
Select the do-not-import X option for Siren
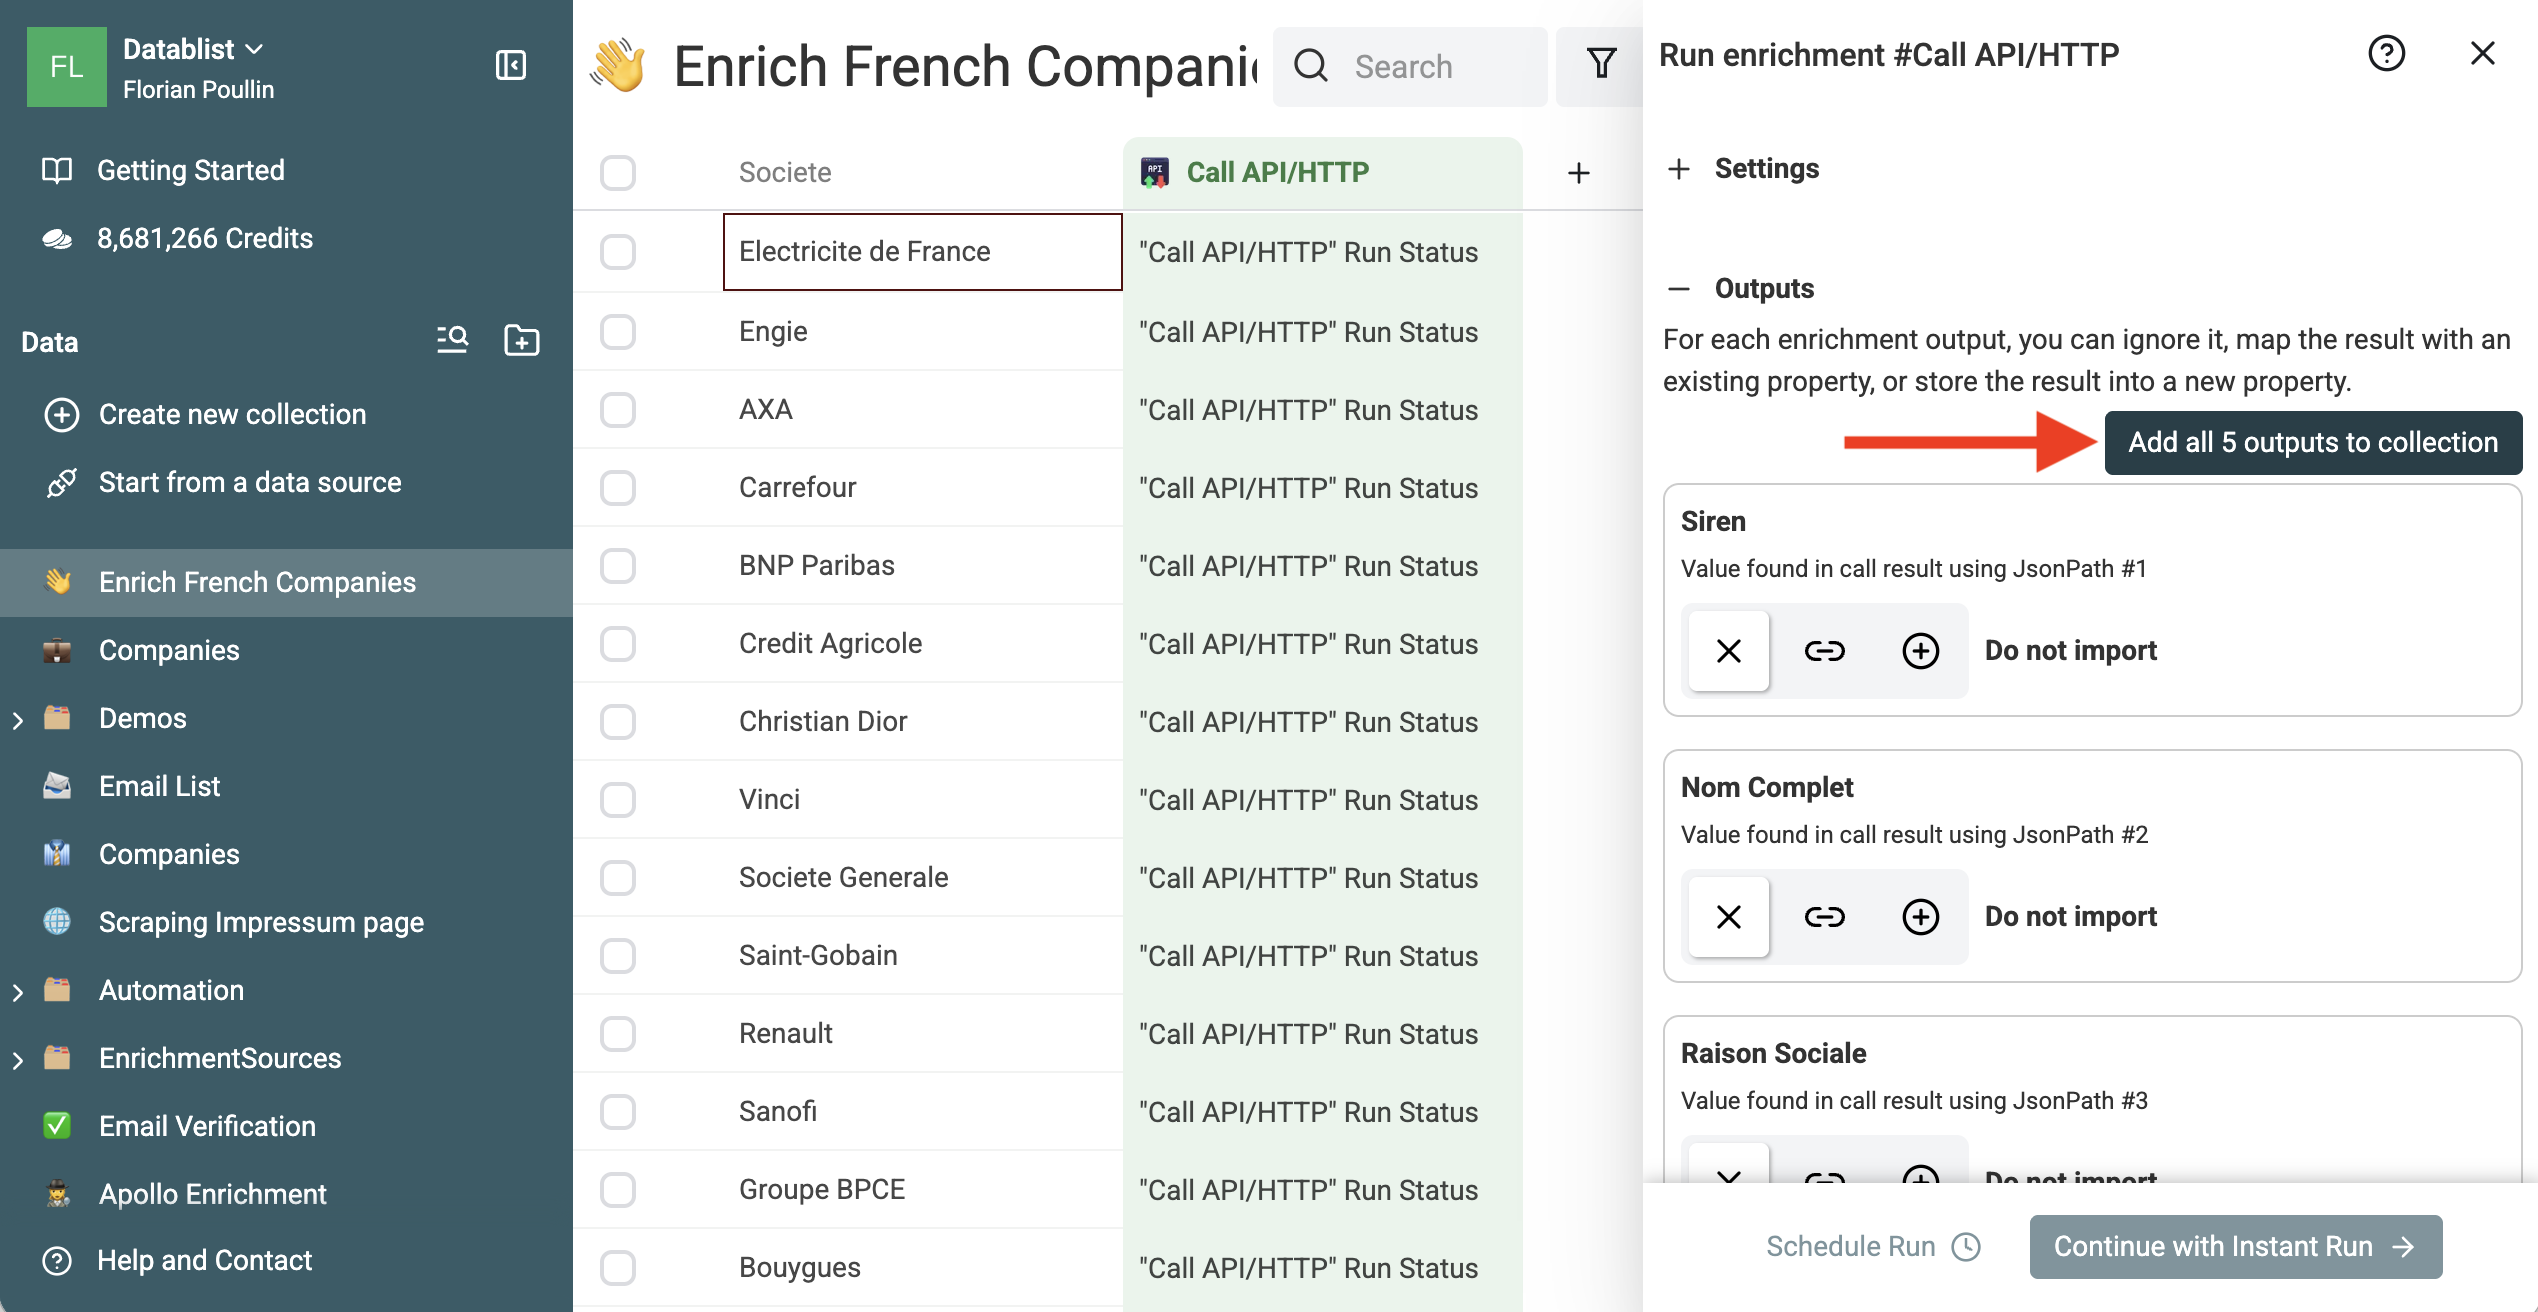click(1729, 651)
